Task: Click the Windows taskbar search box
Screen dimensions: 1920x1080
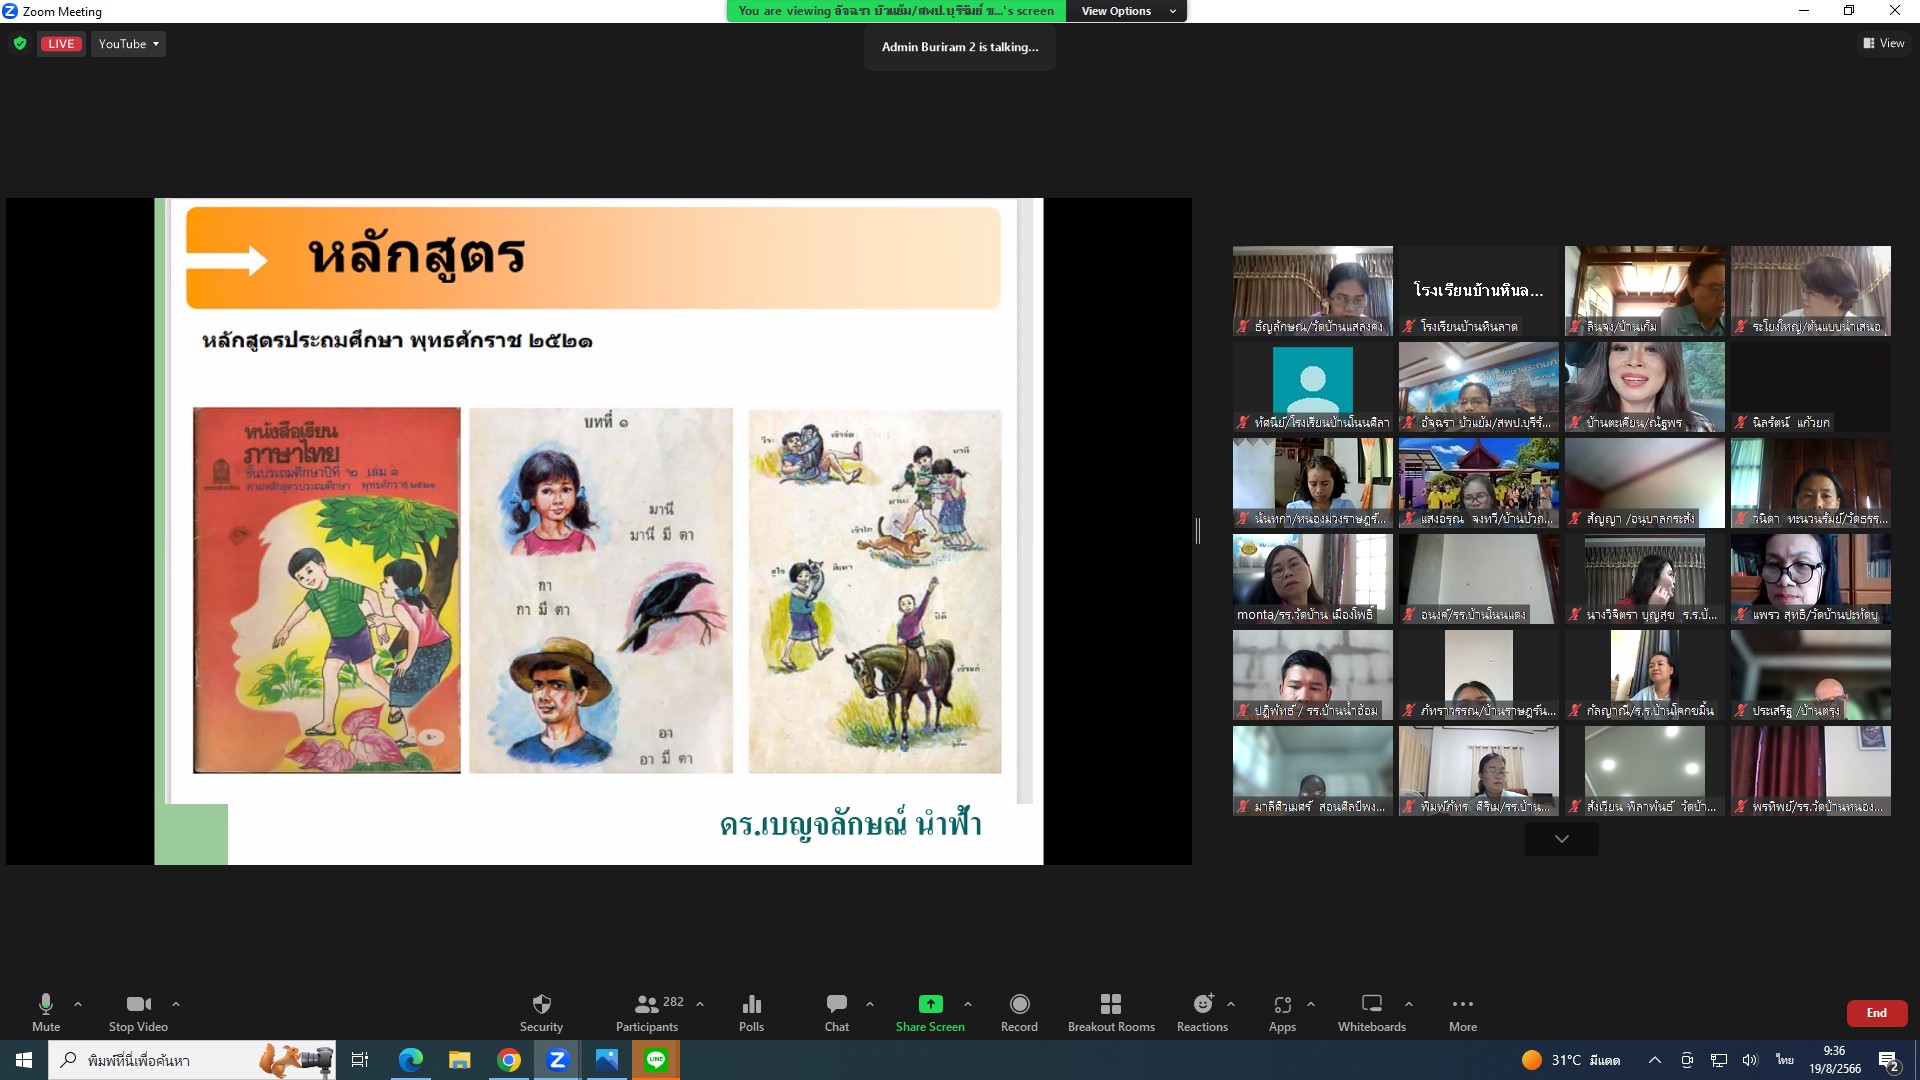Action: click(x=192, y=1060)
